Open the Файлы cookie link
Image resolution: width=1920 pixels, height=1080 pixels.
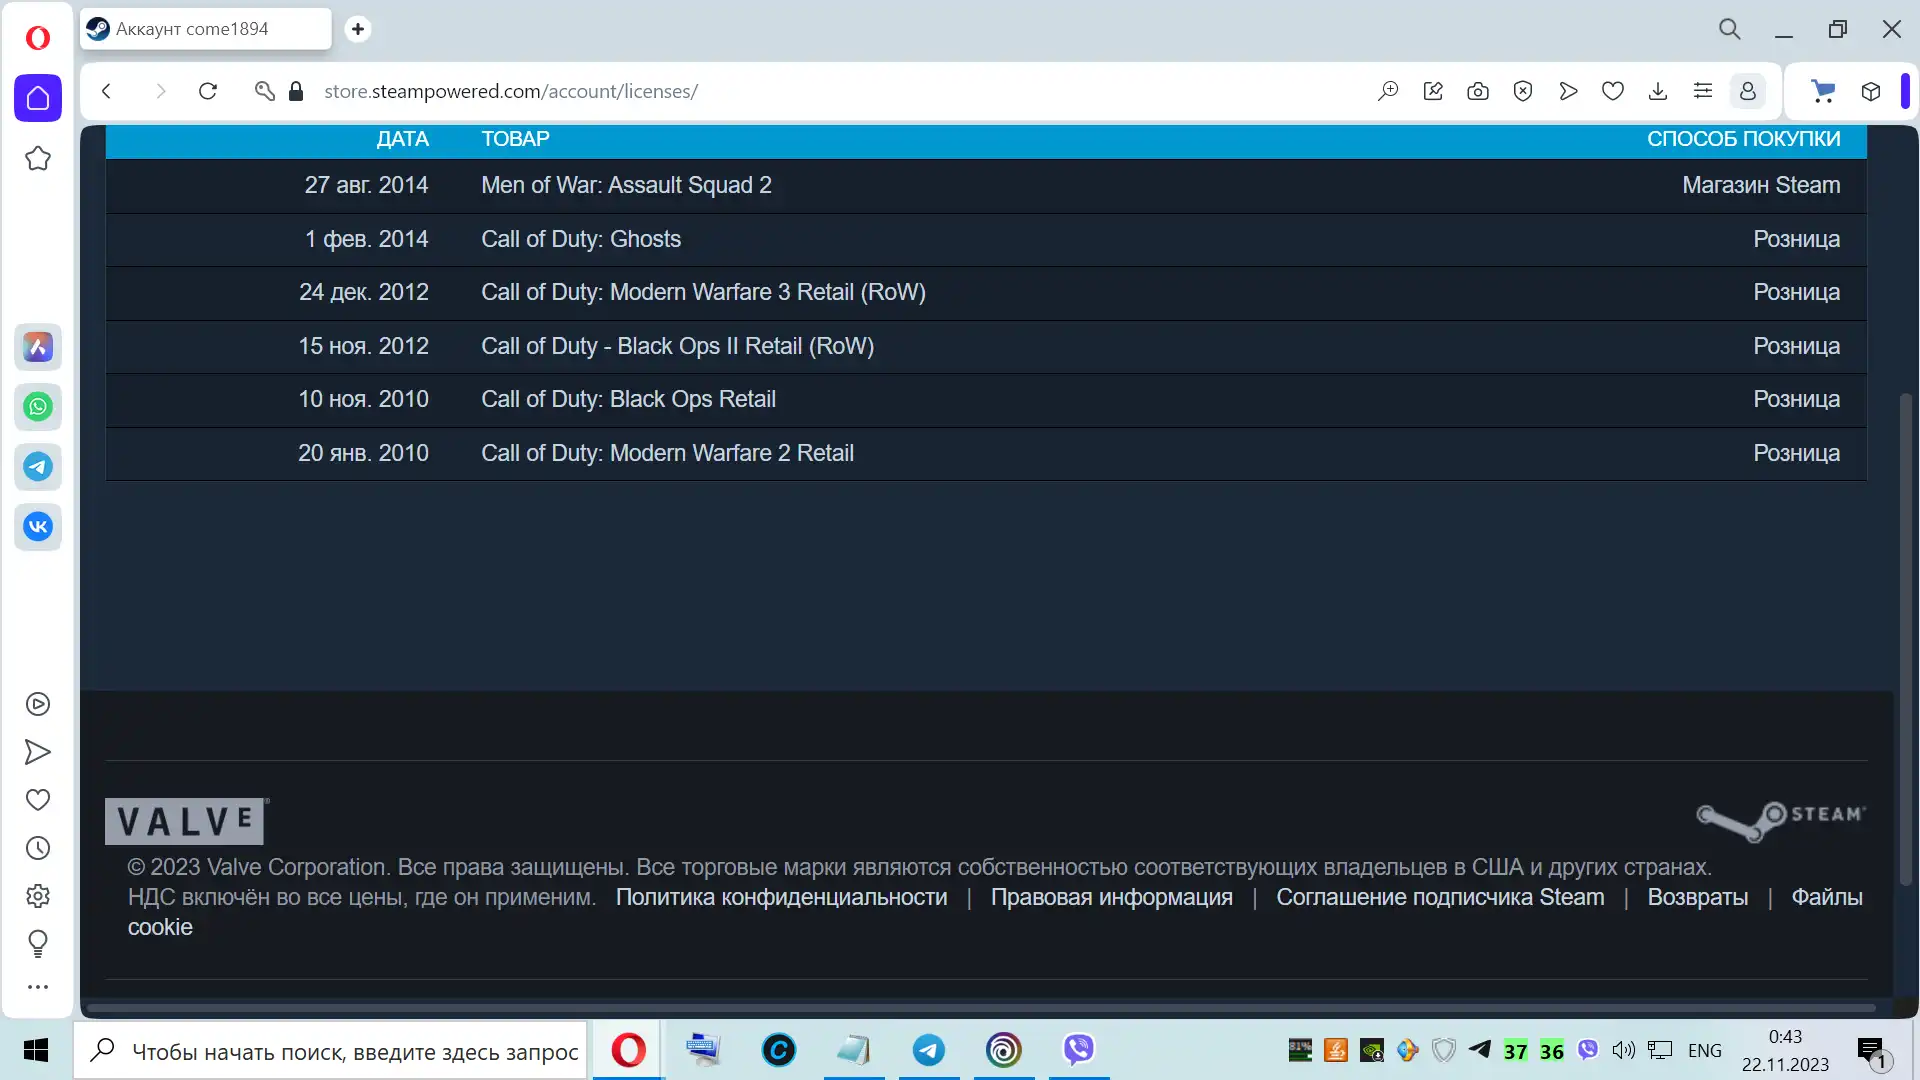tap(1826, 897)
